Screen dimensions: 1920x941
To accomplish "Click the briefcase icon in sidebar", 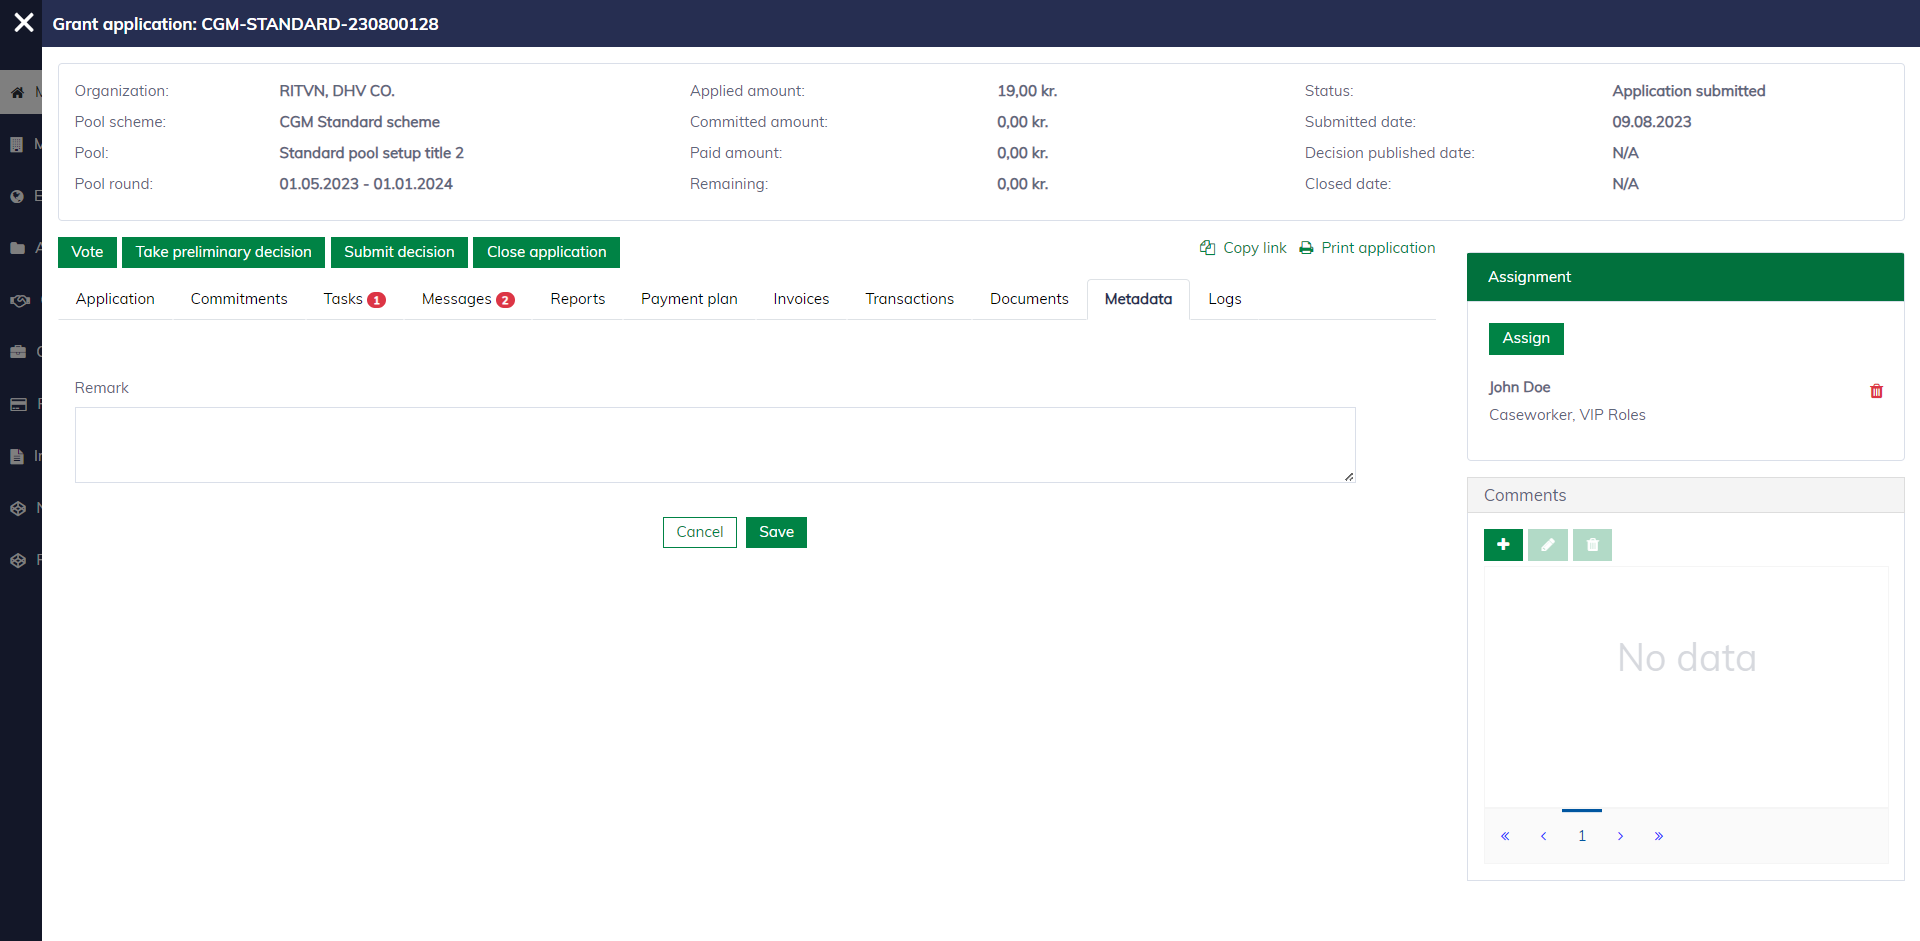I will click(18, 352).
